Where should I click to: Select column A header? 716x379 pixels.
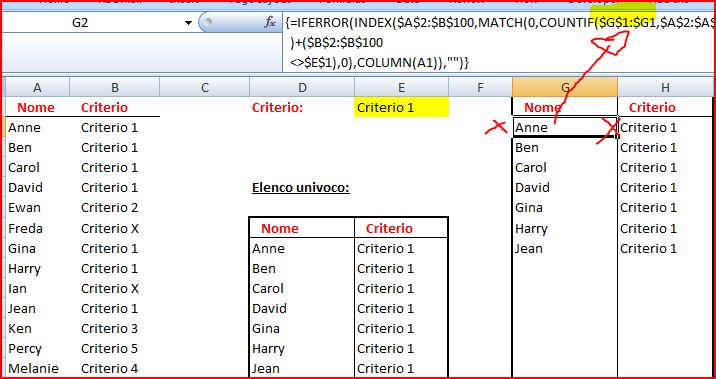[x=37, y=87]
